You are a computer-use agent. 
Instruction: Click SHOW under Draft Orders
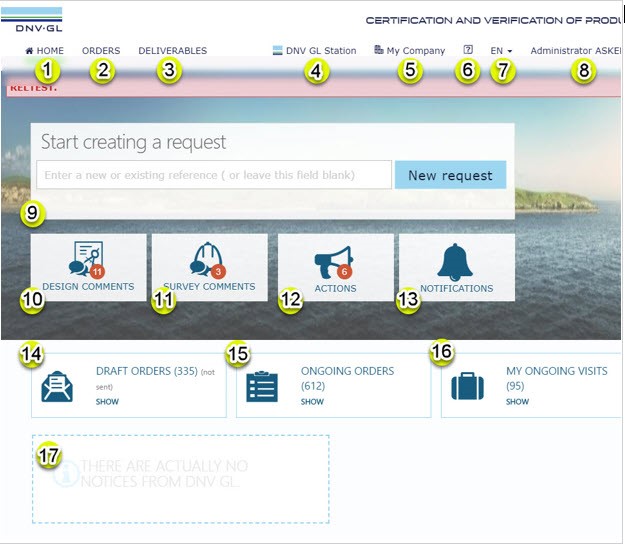107,402
